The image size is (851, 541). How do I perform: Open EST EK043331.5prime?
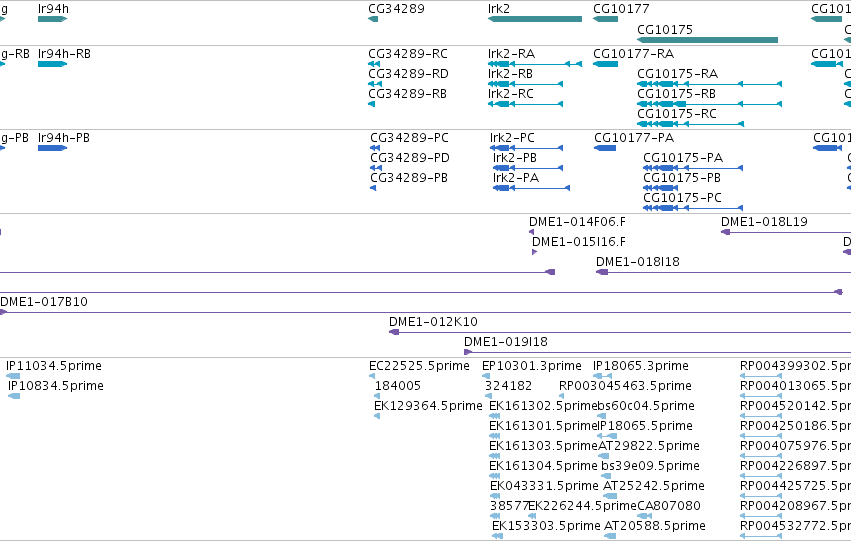coord(544,487)
